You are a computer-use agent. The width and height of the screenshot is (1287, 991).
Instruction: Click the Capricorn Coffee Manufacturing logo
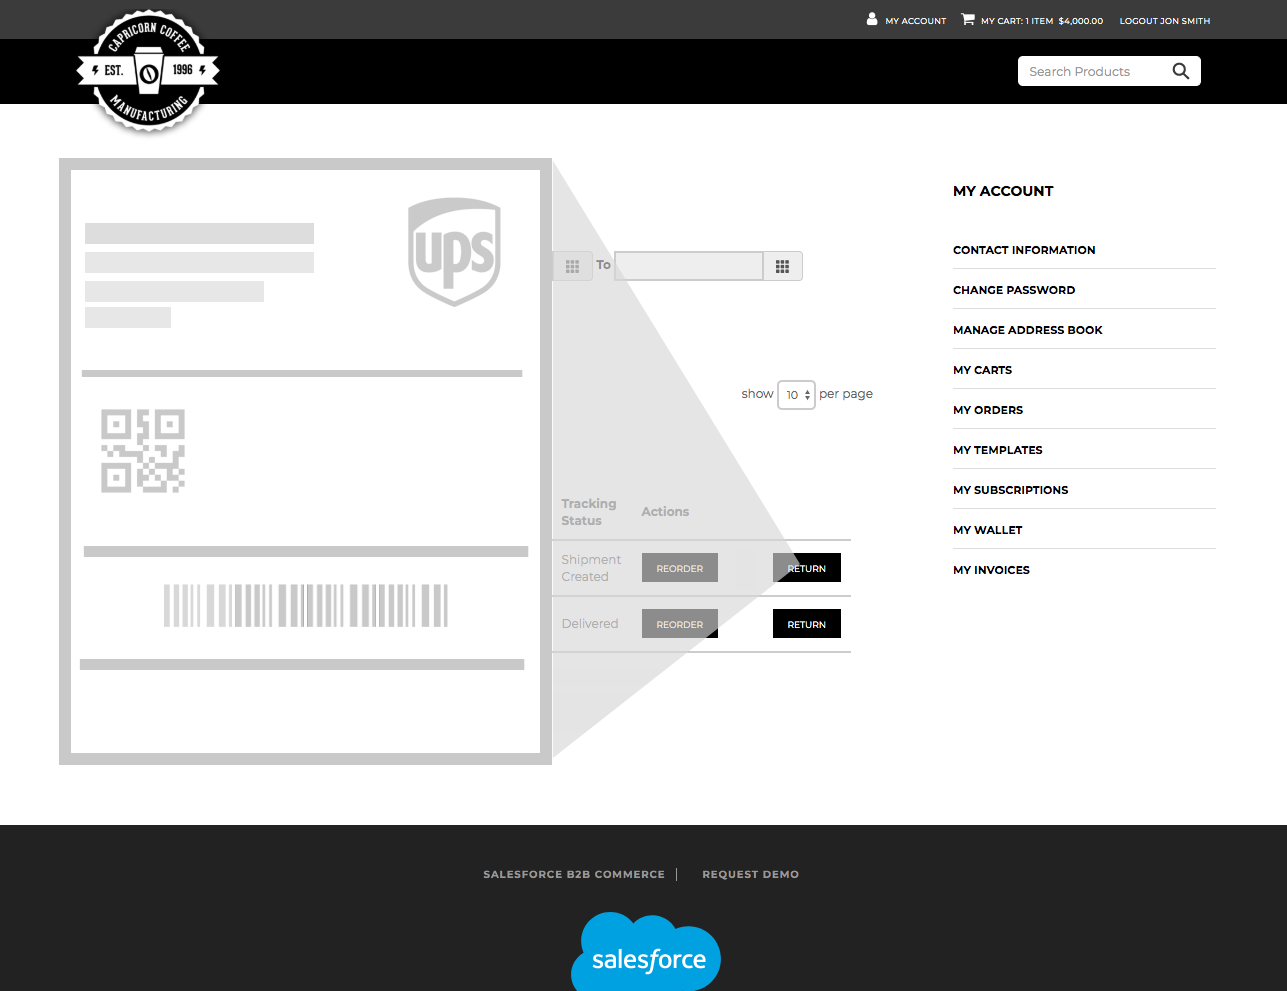(148, 71)
